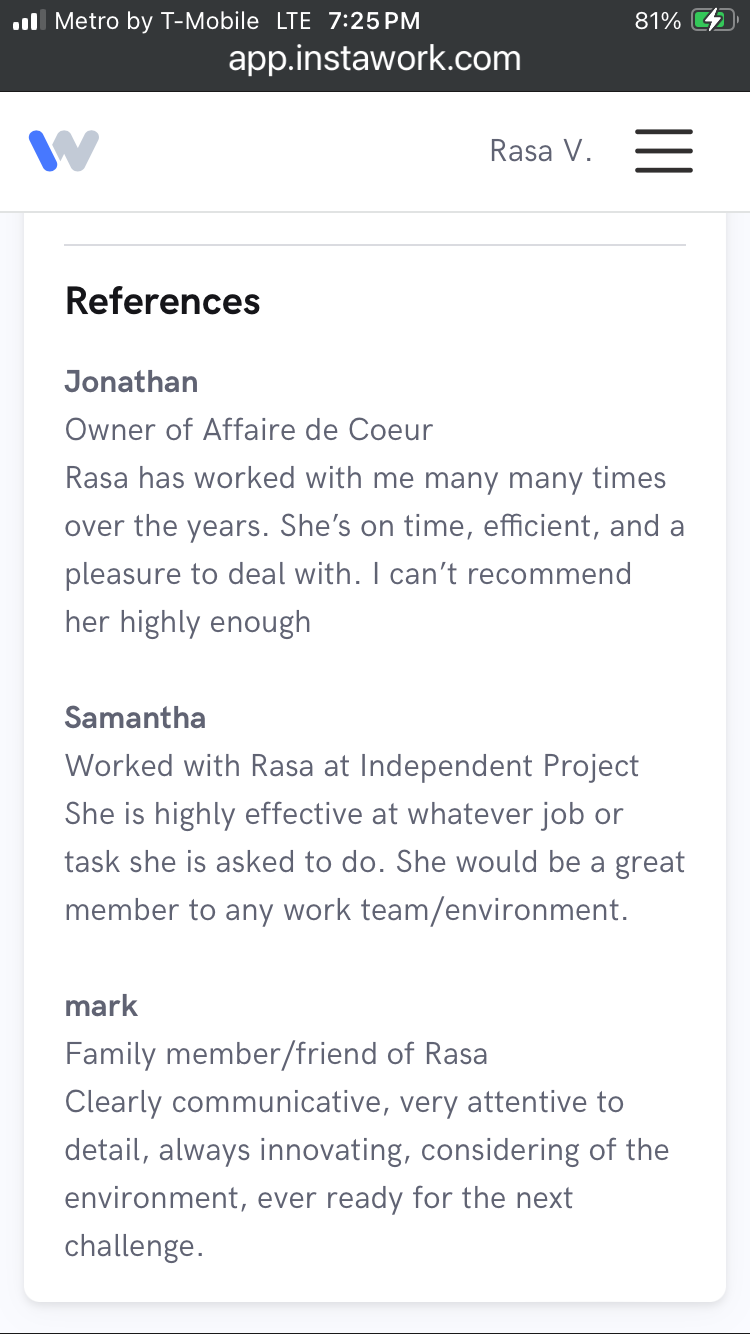Image resolution: width=750 pixels, height=1334 pixels.
Task: Tap the app.instawork.com address bar
Action: click(x=375, y=58)
